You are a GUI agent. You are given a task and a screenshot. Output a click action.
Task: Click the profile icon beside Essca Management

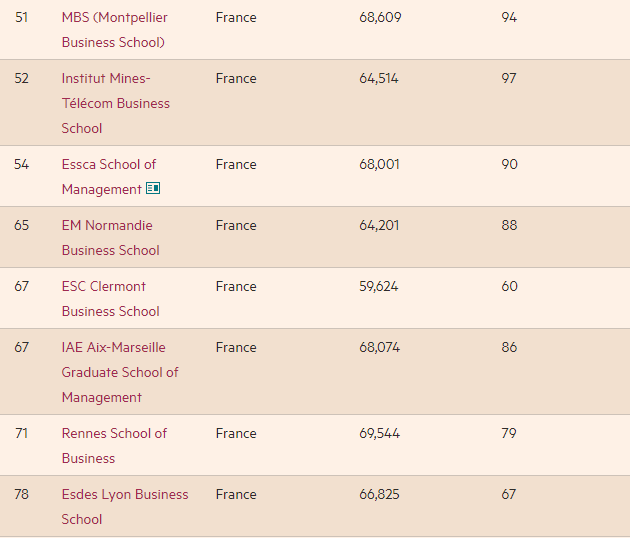(x=153, y=188)
